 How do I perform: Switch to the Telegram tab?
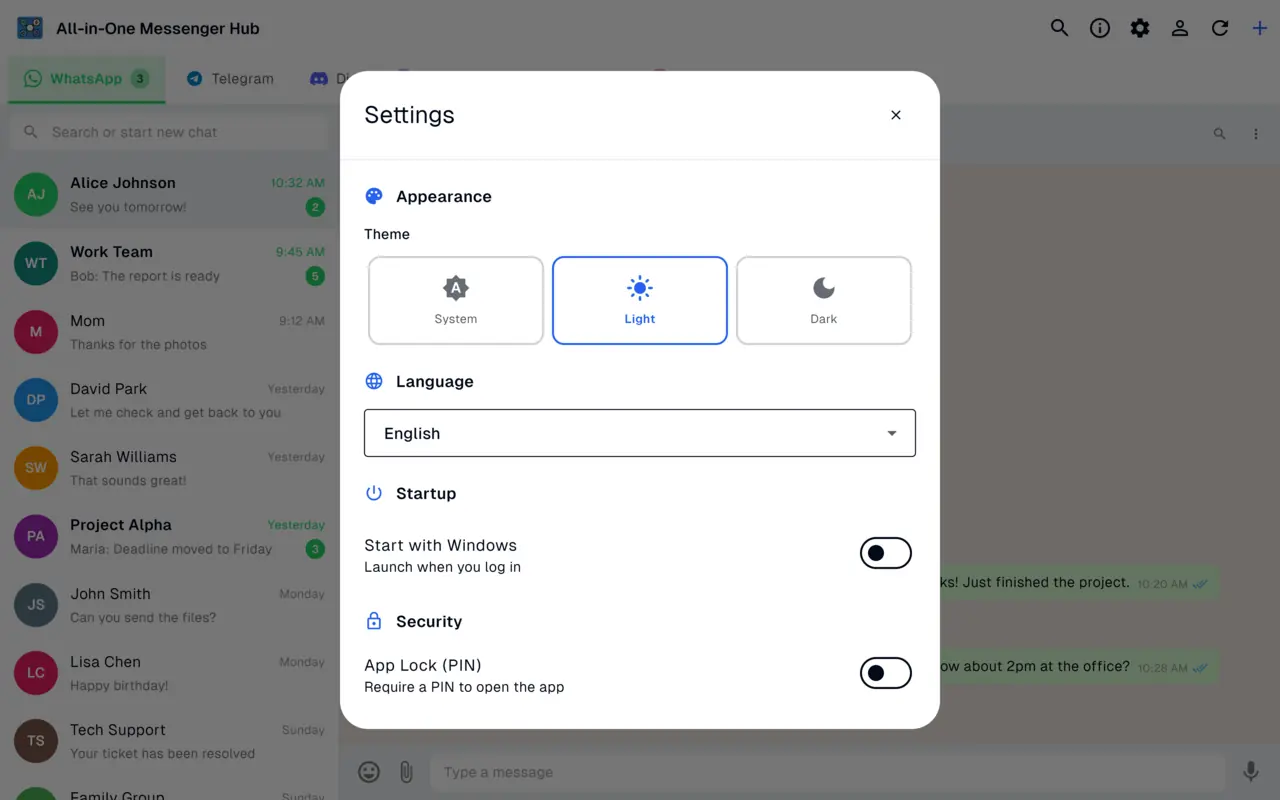pos(230,79)
